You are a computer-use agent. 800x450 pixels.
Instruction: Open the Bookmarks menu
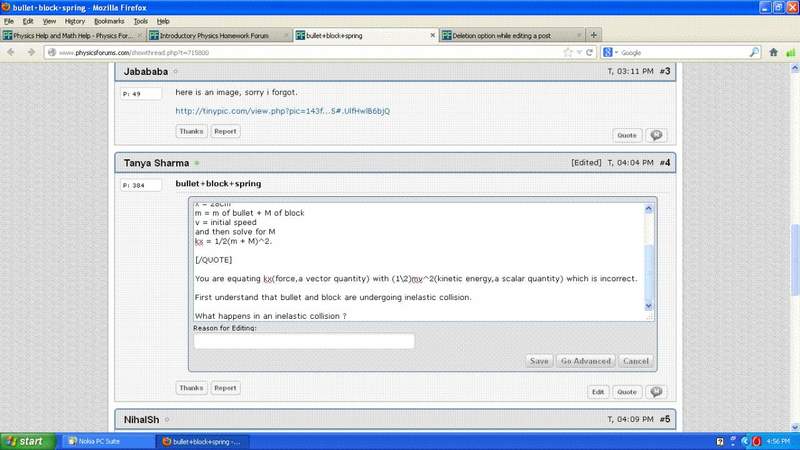[x=109, y=21]
